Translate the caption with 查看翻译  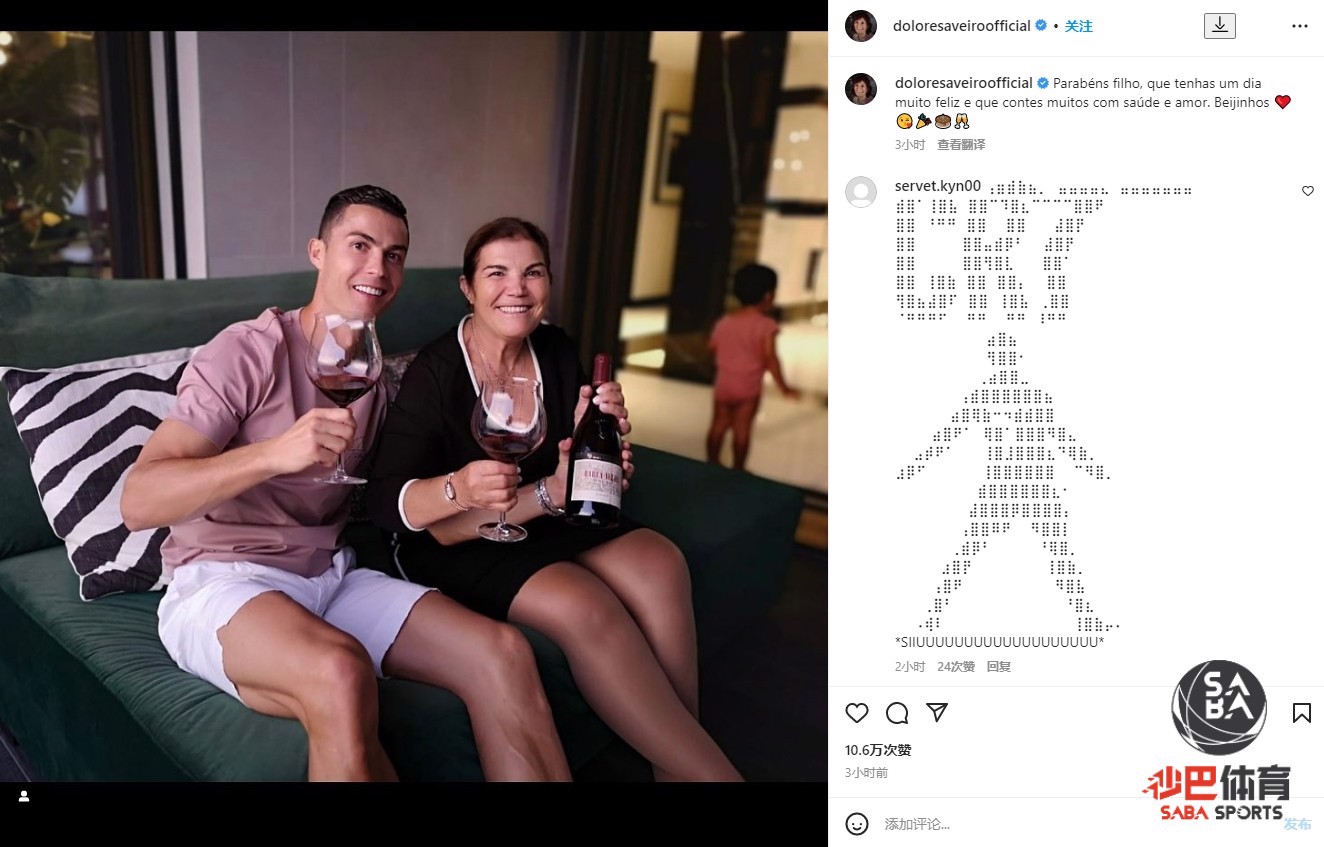(961, 145)
